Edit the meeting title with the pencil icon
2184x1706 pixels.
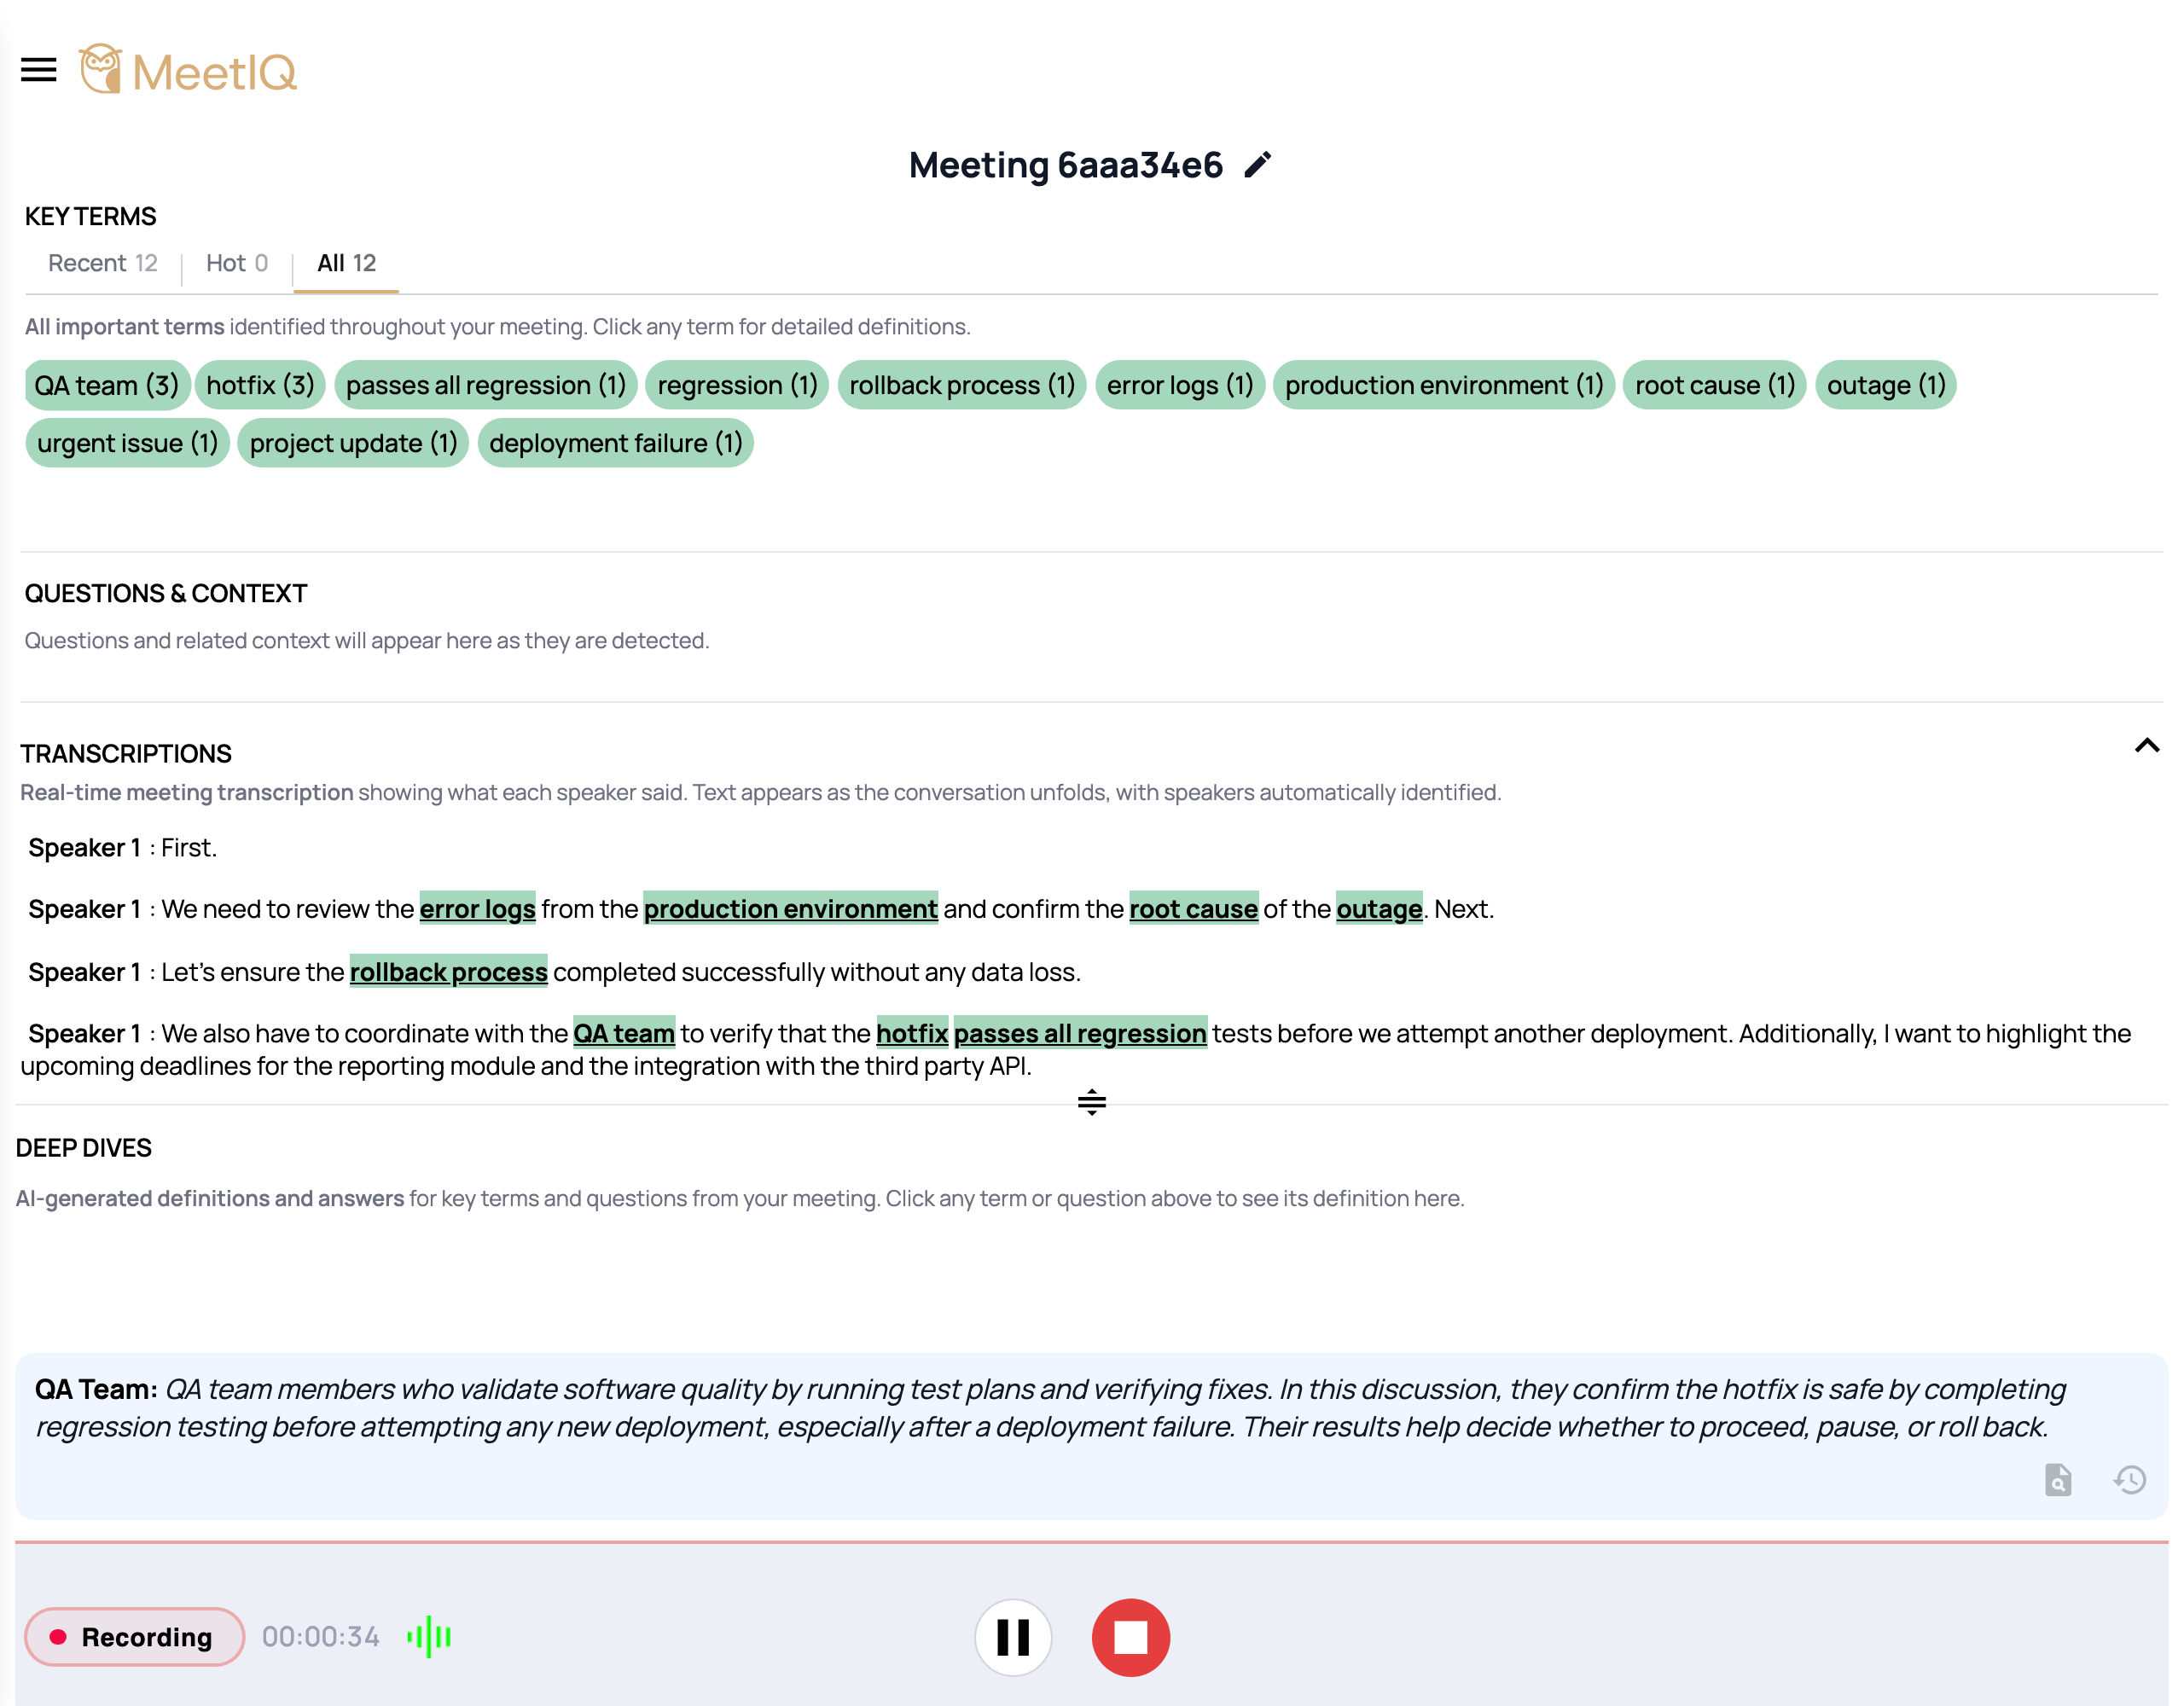click(x=1257, y=165)
